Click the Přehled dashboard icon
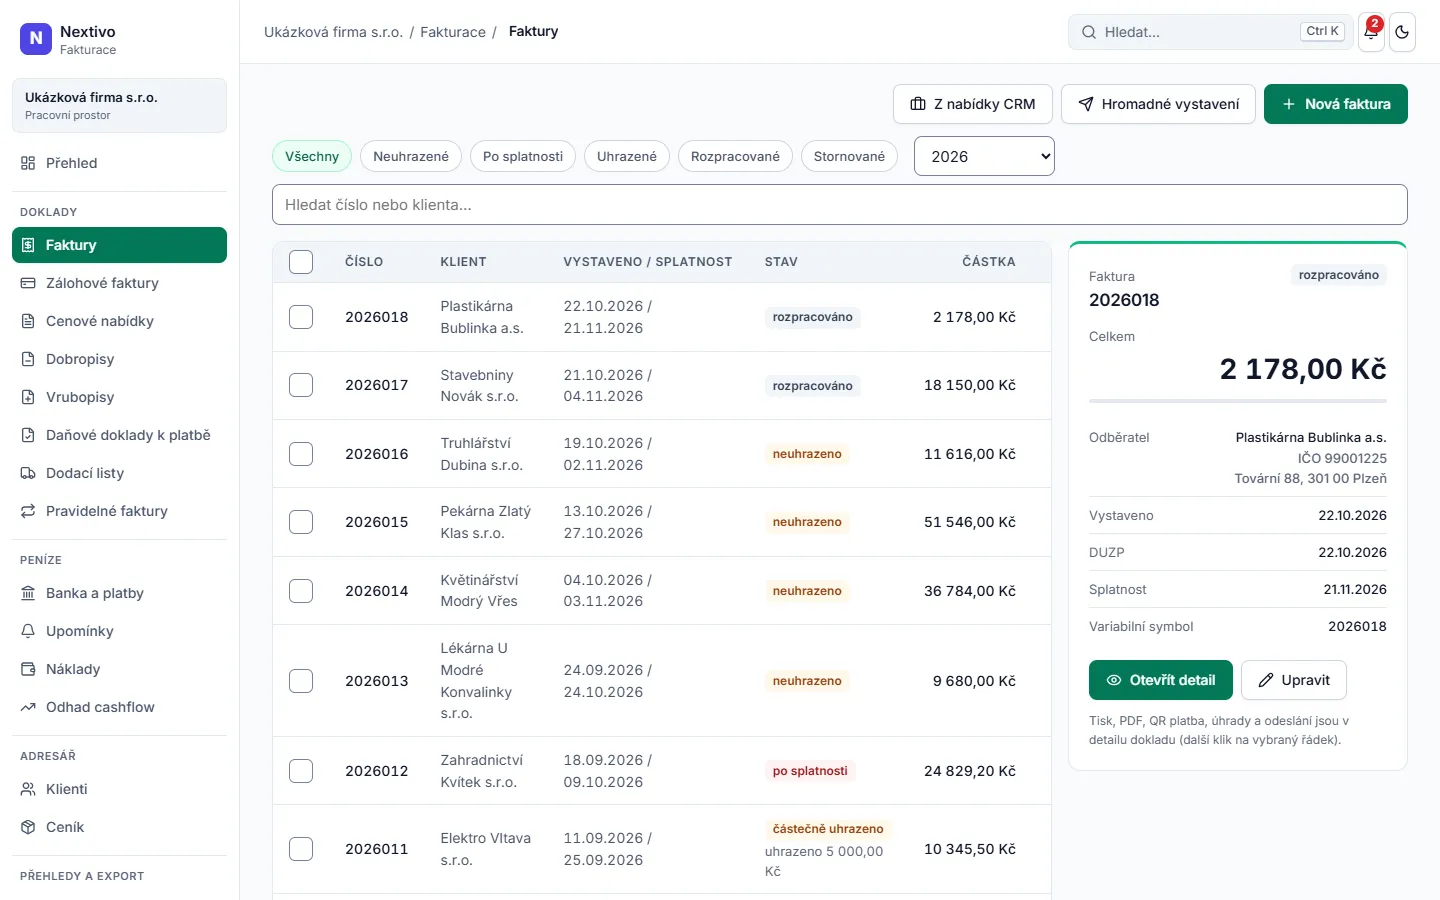The image size is (1440, 900). pos(28,163)
